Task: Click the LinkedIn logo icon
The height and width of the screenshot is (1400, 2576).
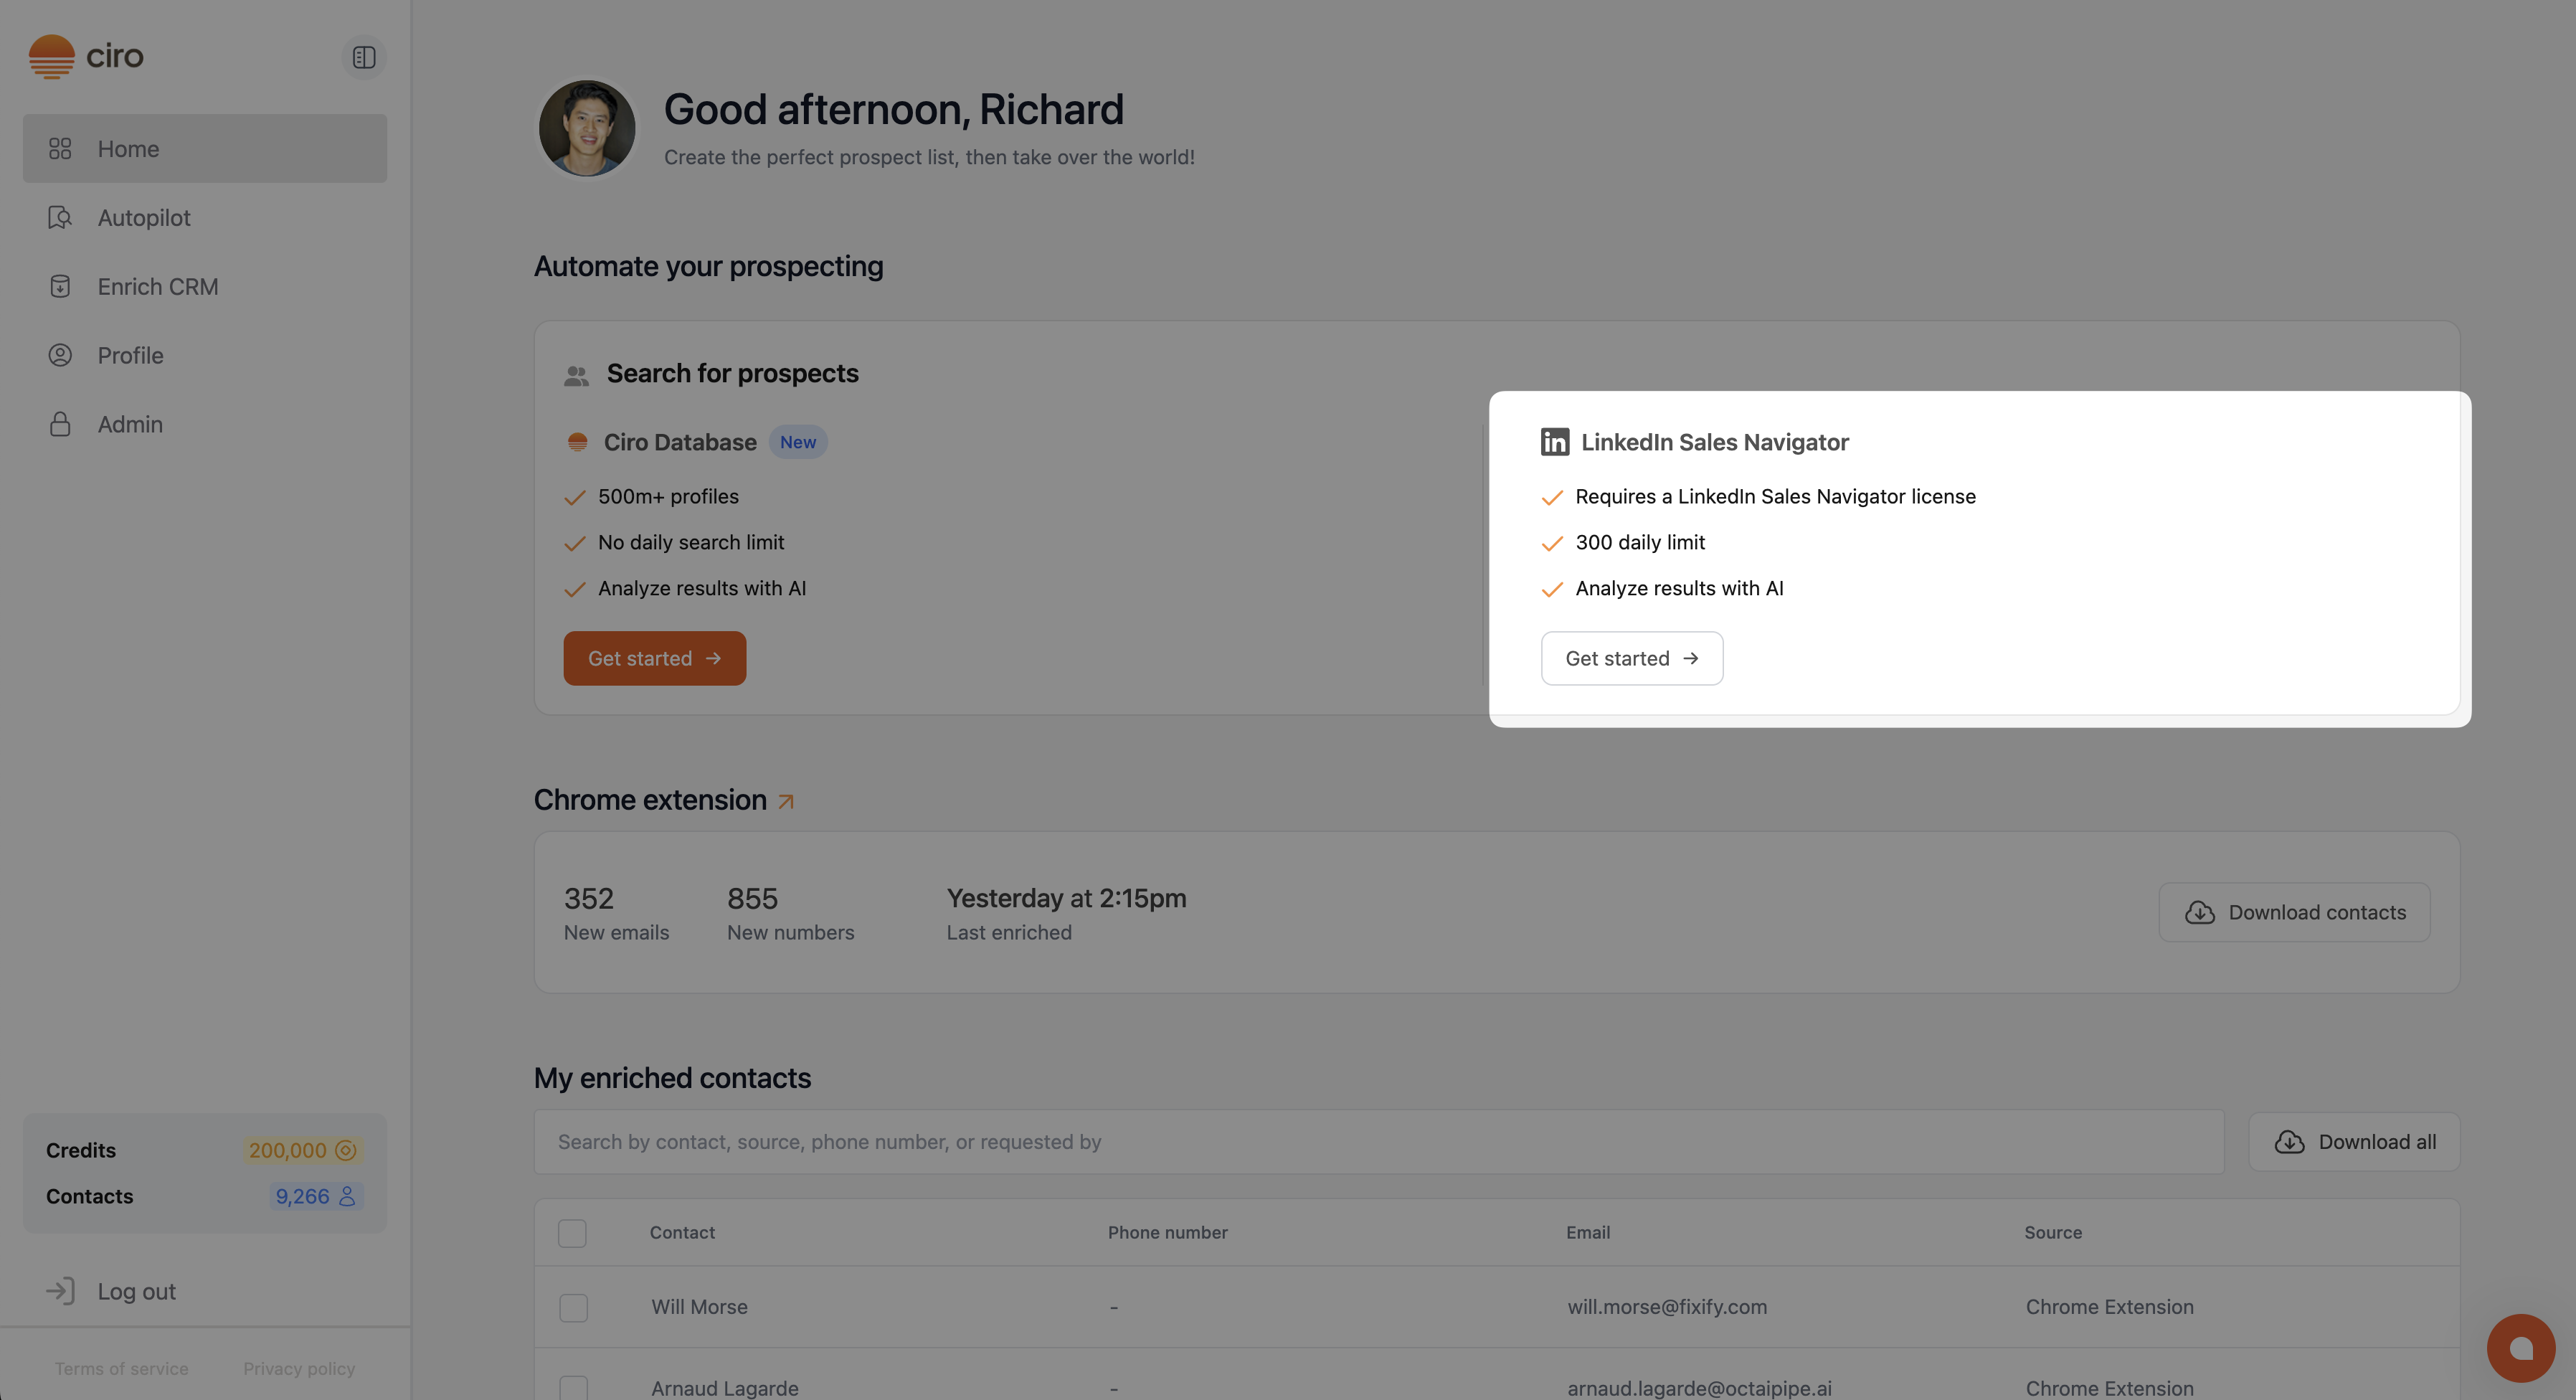Action: (1554, 442)
